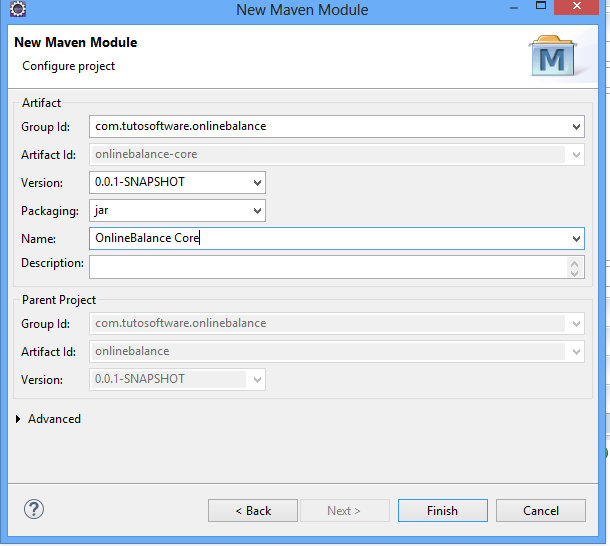Close the New Maven Module dialog
The width and height of the screenshot is (610, 546).
click(x=577, y=7)
